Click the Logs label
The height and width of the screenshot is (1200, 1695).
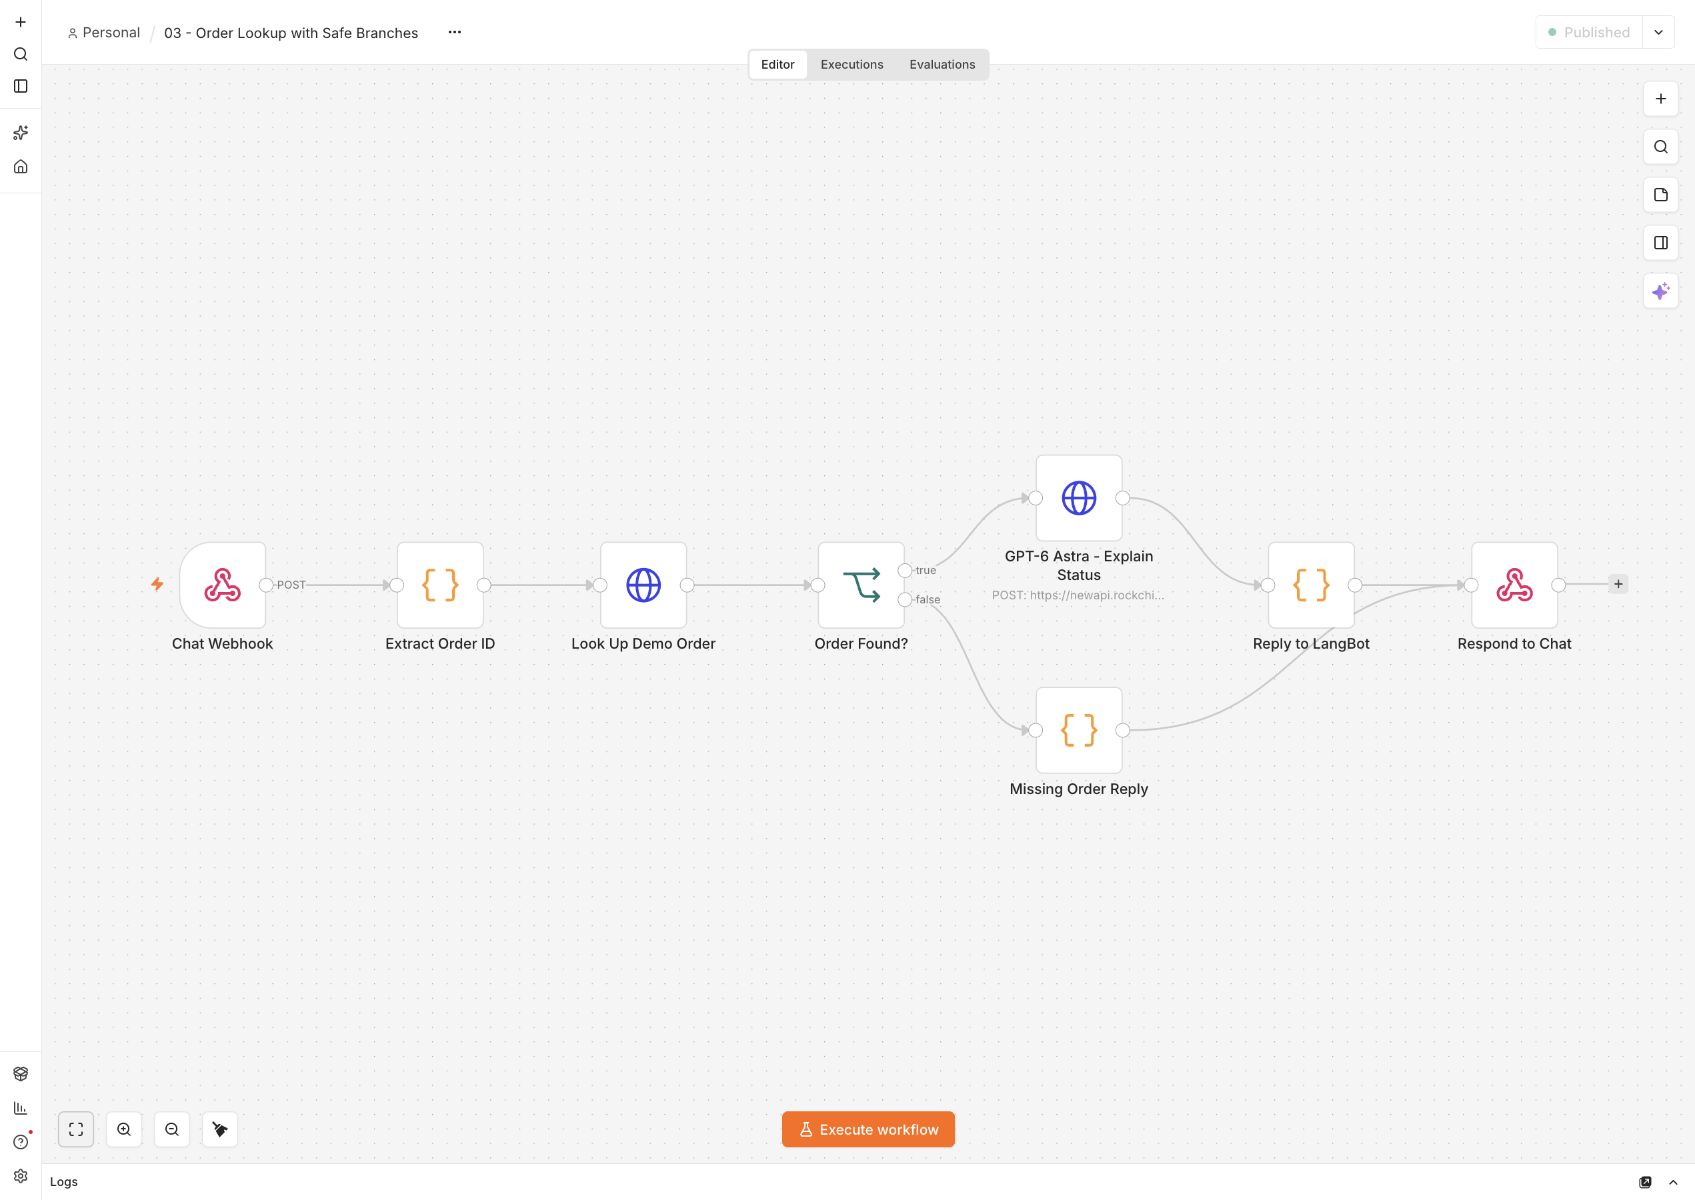point(64,1182)
